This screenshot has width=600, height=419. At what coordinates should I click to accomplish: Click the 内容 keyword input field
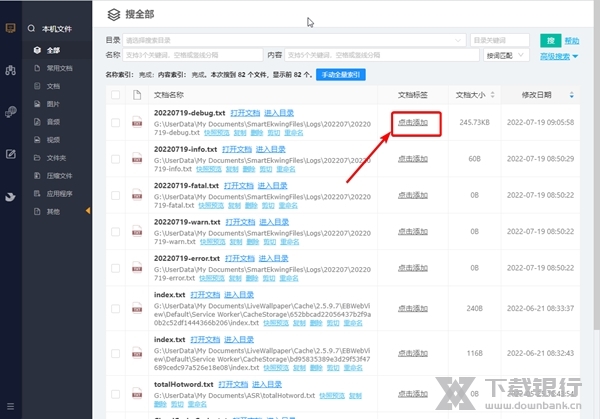pos(382,55)
